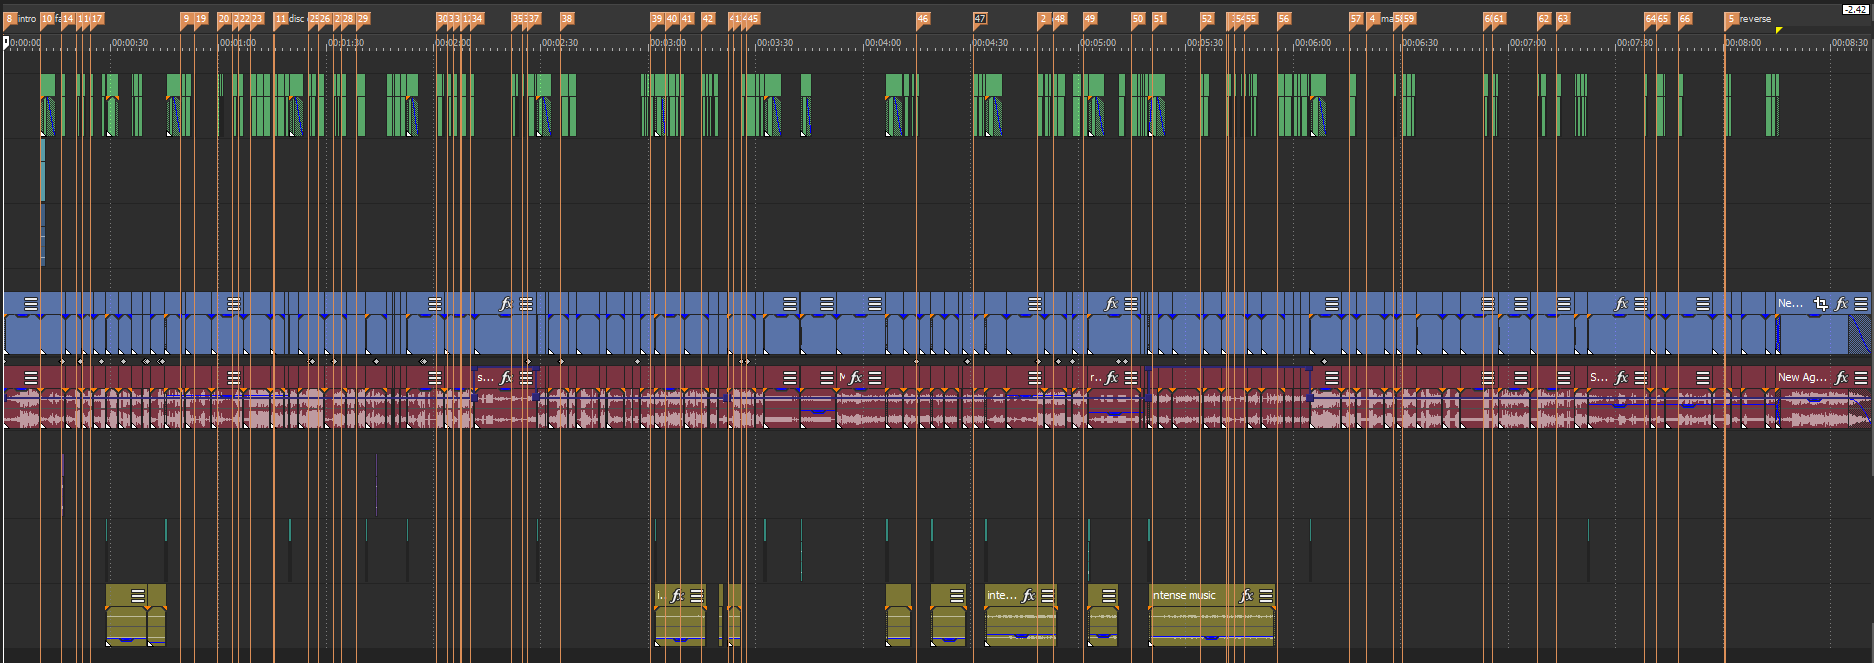Open hamburger menu on the last video event
This screenshot has width=1874, height=663.
click(x=1861, y=304)
